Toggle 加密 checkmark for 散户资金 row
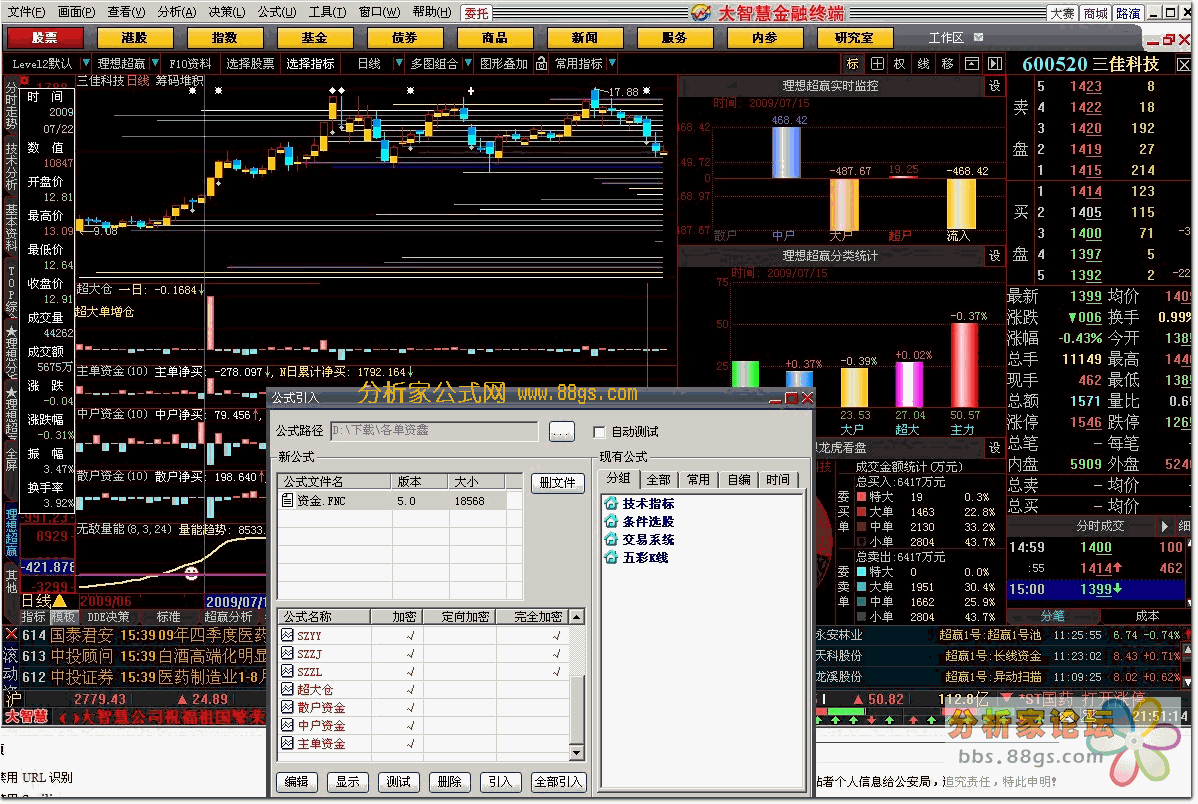 (410, 708)
